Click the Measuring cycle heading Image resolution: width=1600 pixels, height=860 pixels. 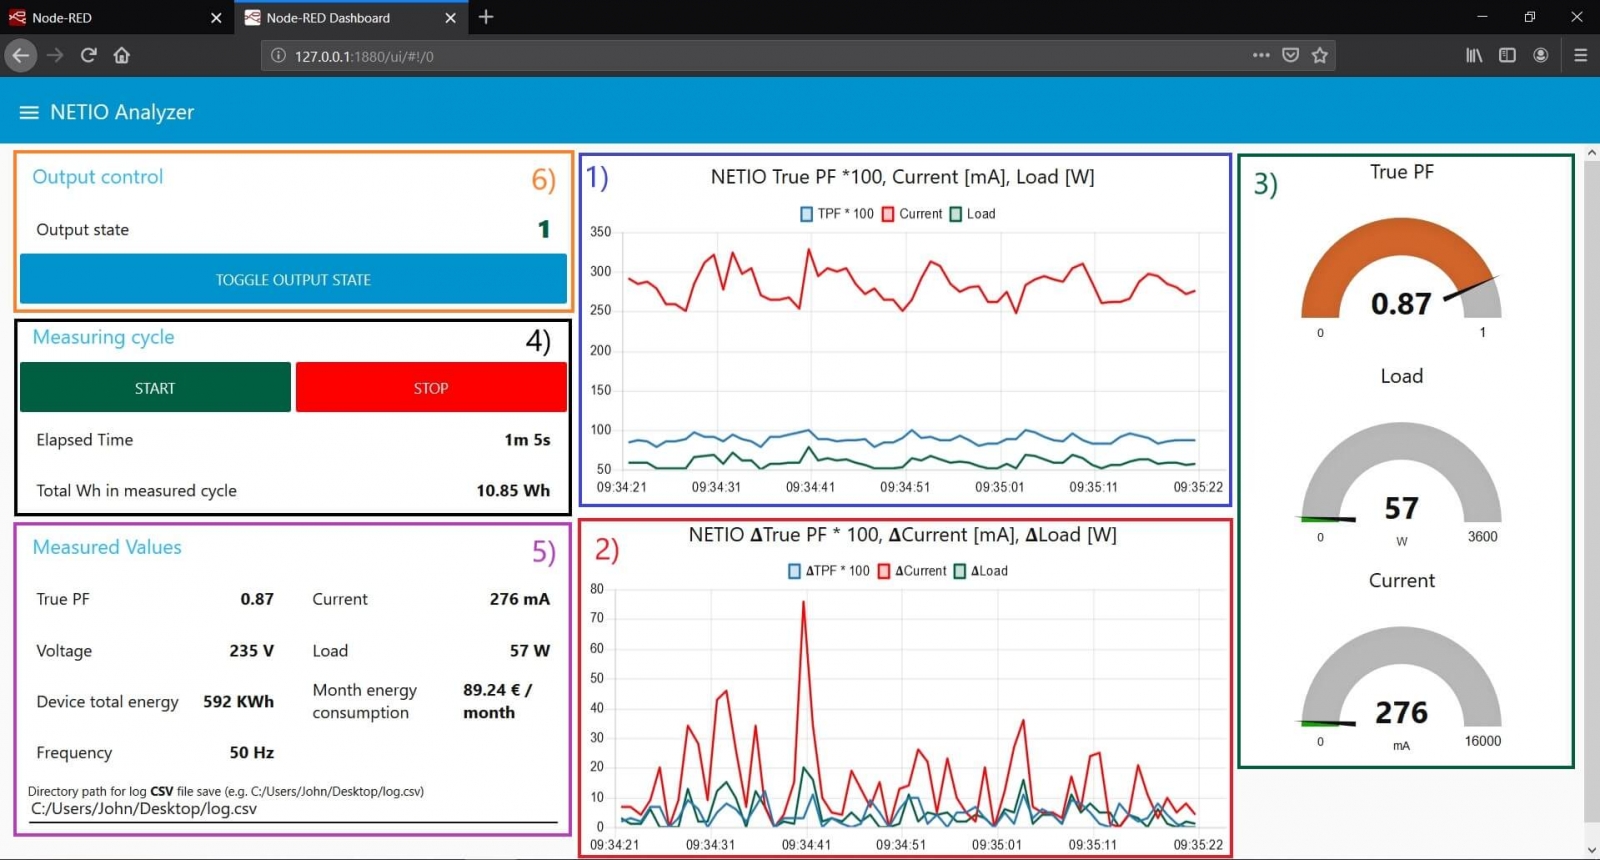point(103,337)
